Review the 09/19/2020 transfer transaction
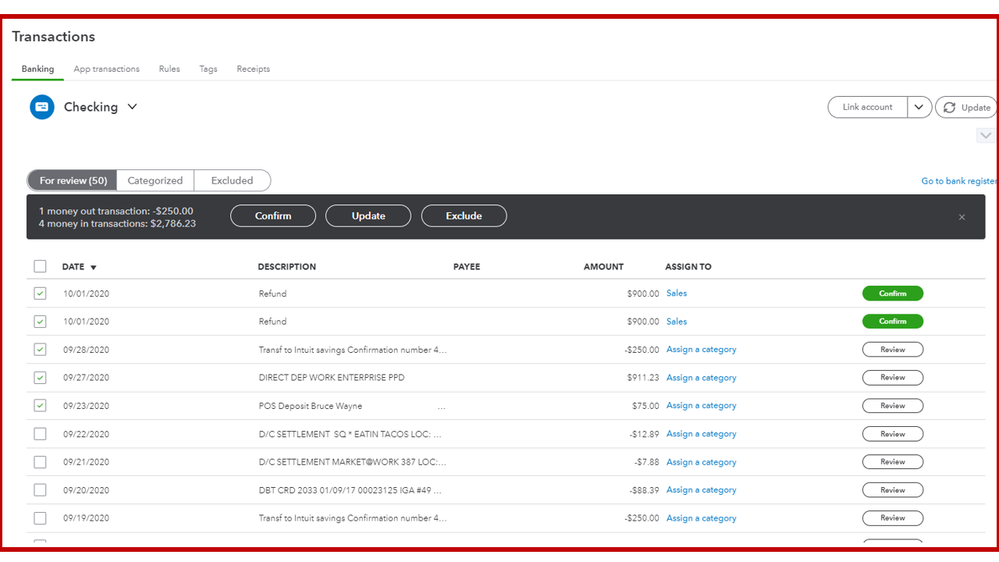Viewport: 999px width, 562px height. [893, 518]
